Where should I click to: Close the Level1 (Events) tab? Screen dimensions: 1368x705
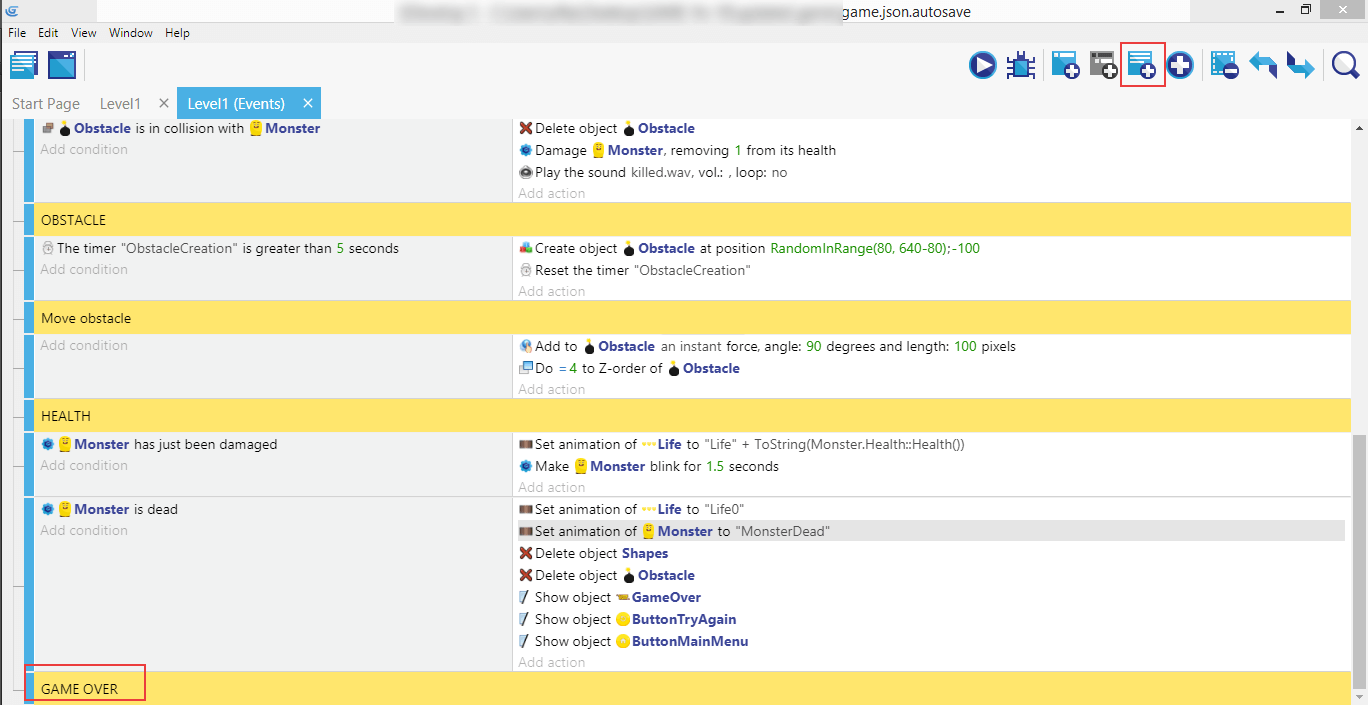pyautogui.click(x=308, y=103)
